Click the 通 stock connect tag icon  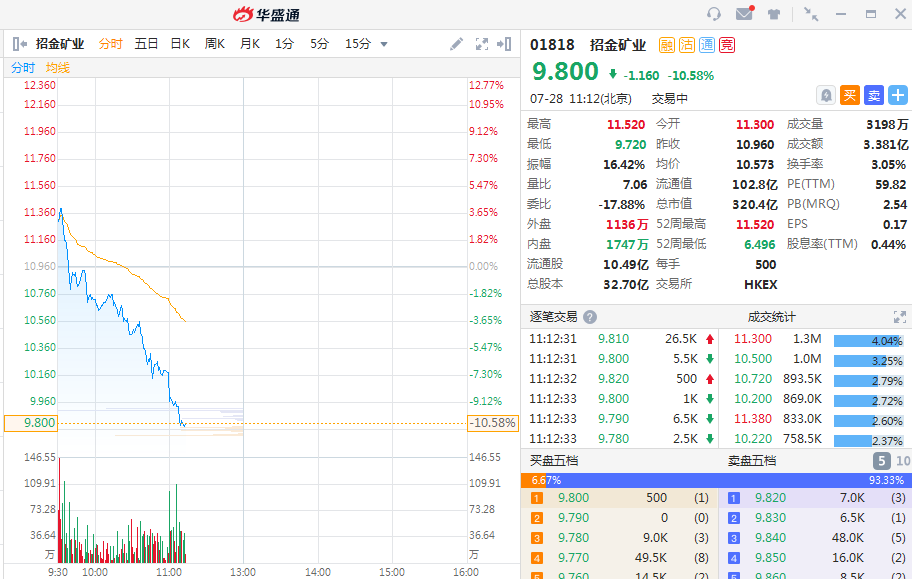click(x=707, y=45)
